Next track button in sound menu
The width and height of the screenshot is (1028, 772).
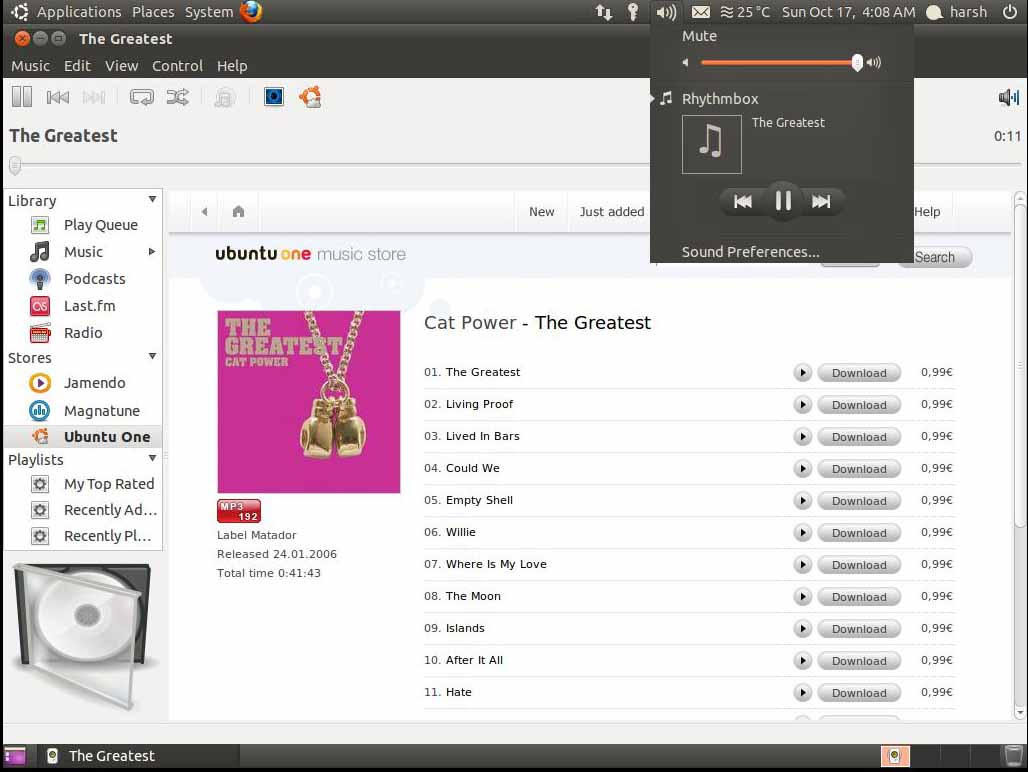[x=821, y=201]
